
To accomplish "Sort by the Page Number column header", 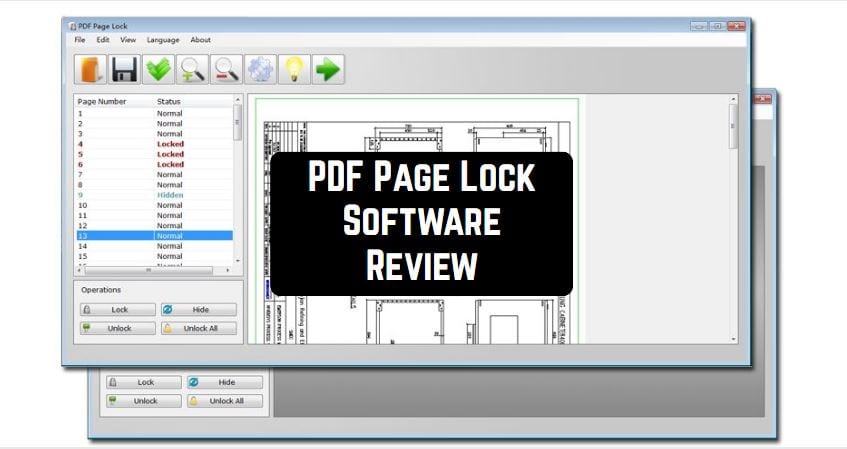I will pos(102,102).
